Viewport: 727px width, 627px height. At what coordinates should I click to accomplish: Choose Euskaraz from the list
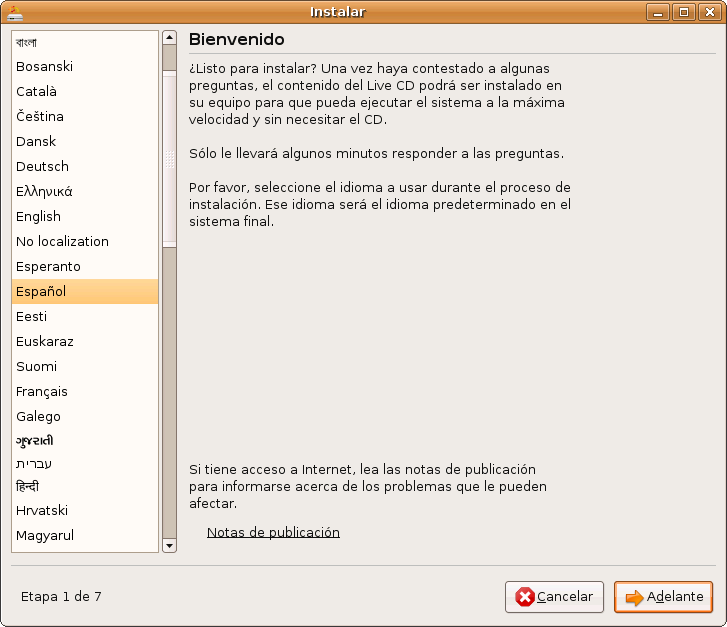[85, 342]
